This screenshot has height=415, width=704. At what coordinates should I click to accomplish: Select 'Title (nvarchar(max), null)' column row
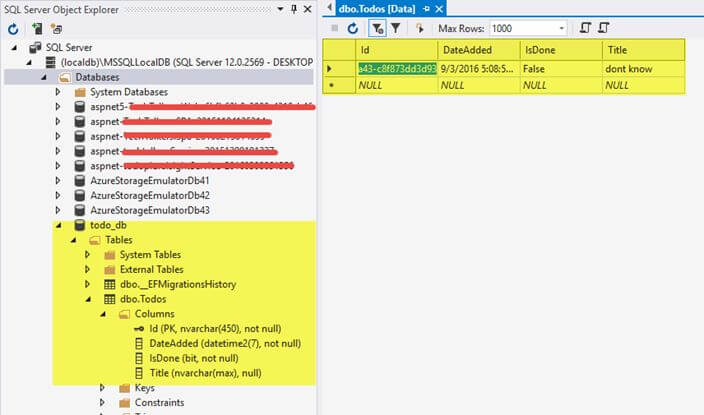pos(205,373)
